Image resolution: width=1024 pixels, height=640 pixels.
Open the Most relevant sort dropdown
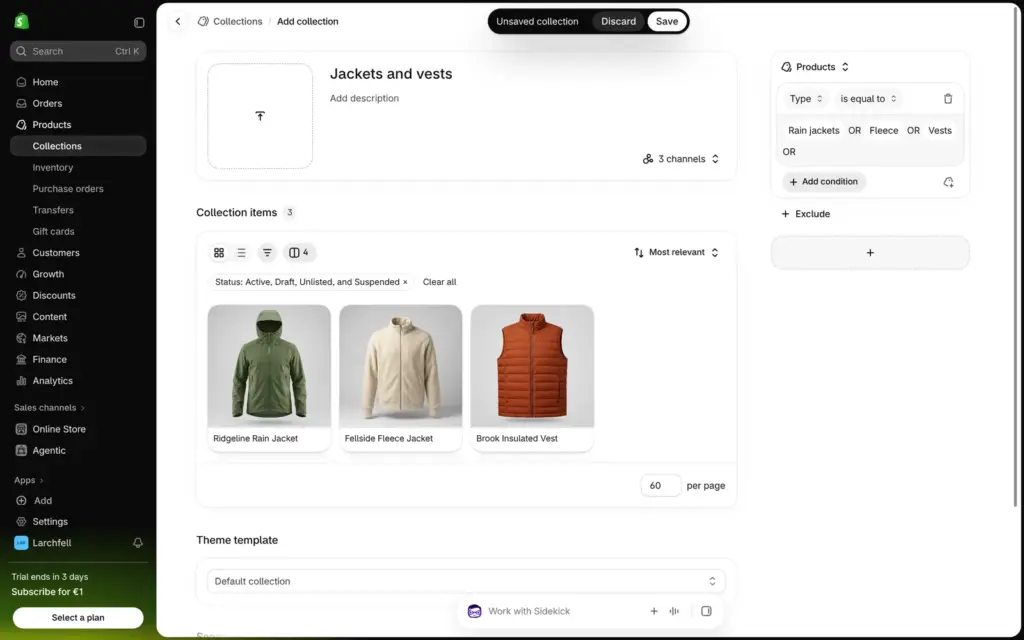677,253
